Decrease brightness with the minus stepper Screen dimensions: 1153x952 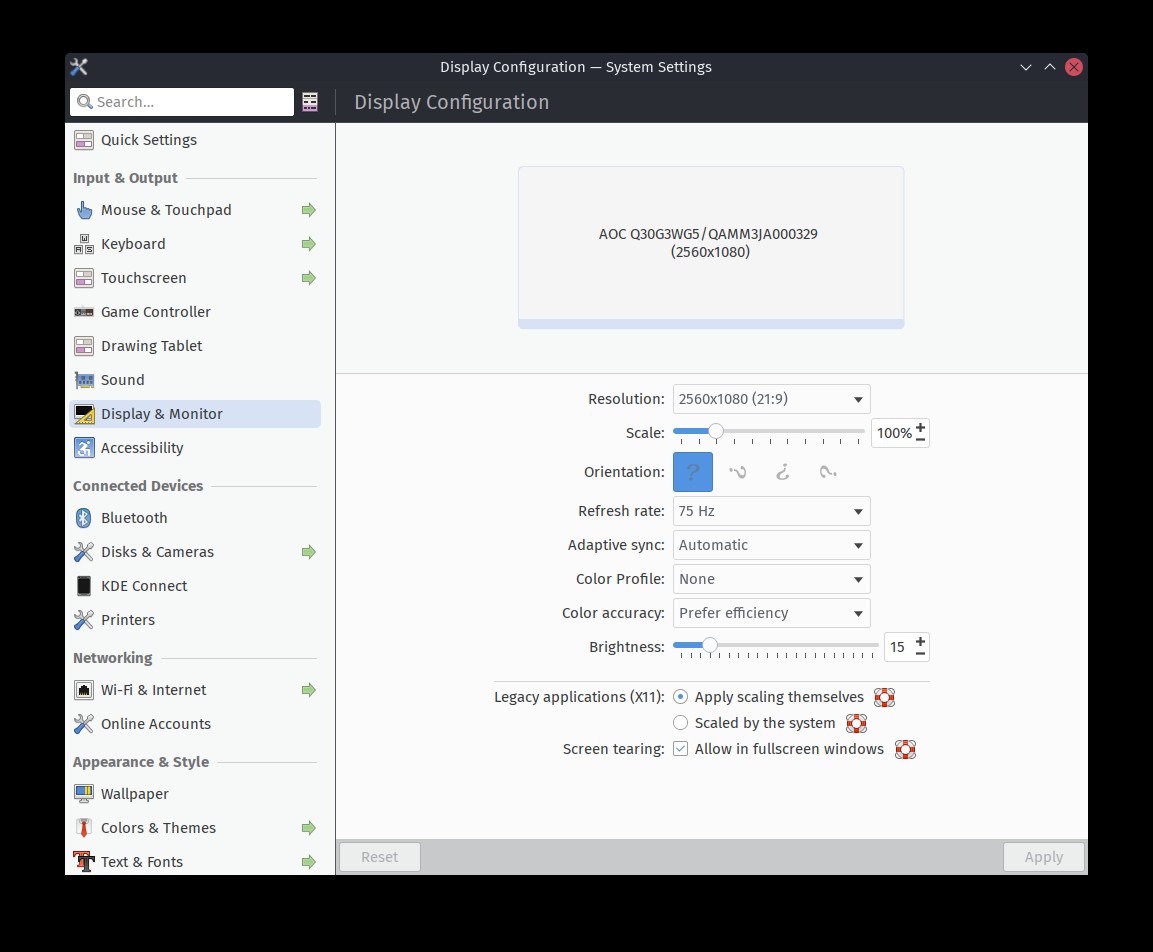pos(920,654)
